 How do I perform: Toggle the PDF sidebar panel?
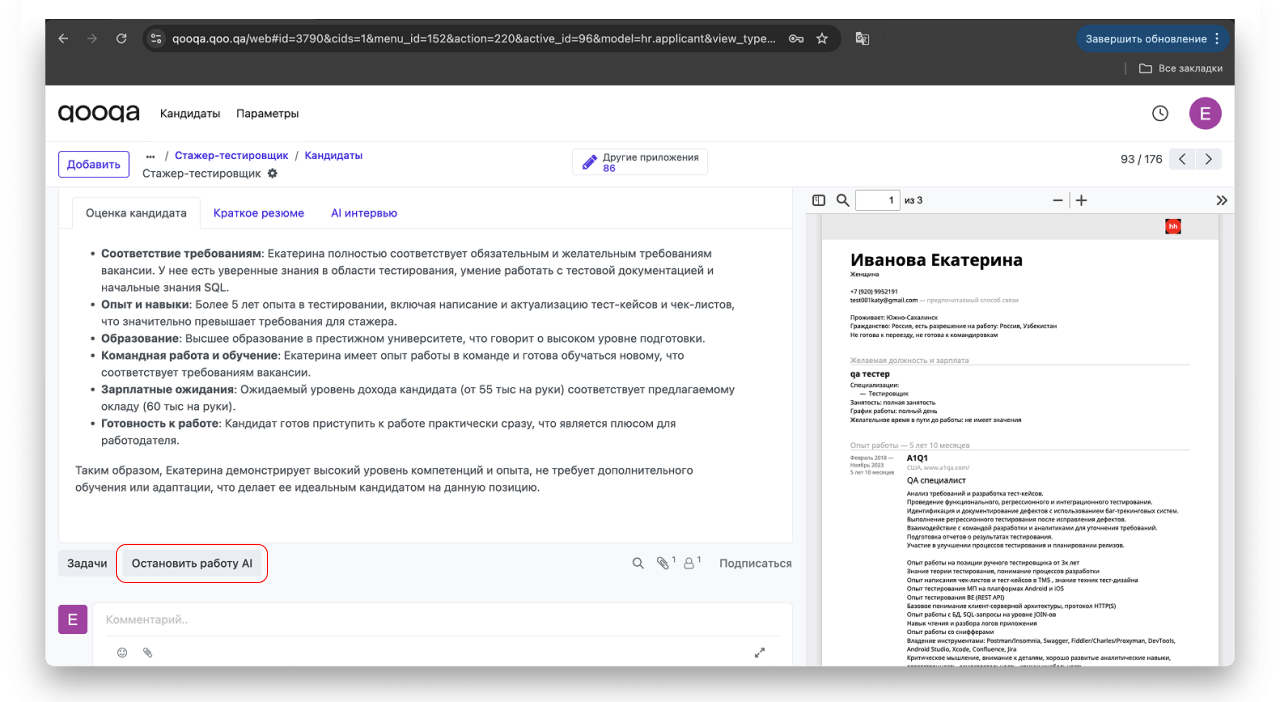pyautogui.click(x=819, y=200)
